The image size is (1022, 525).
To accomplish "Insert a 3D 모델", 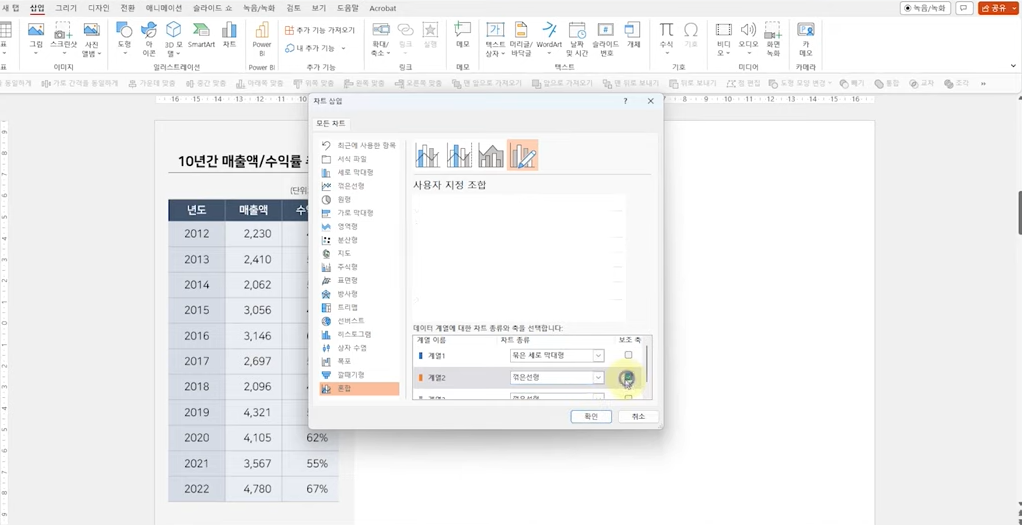I will click(173, 38).
